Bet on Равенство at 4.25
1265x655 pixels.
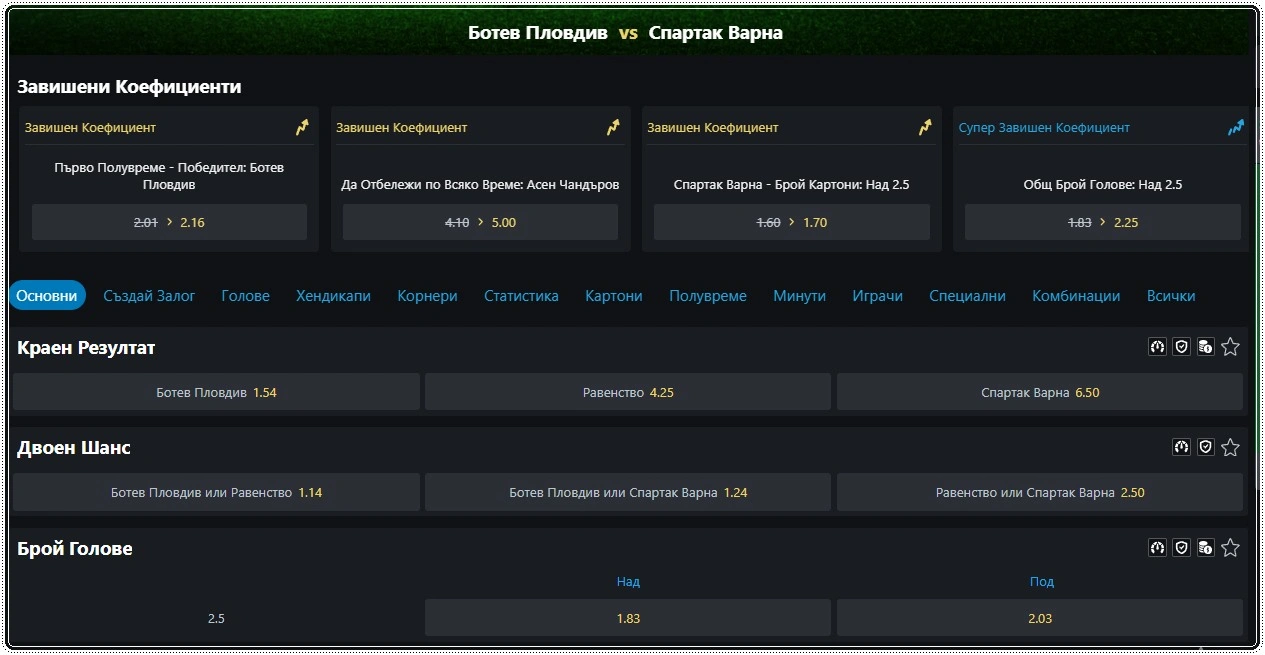[x=628, y=392]
